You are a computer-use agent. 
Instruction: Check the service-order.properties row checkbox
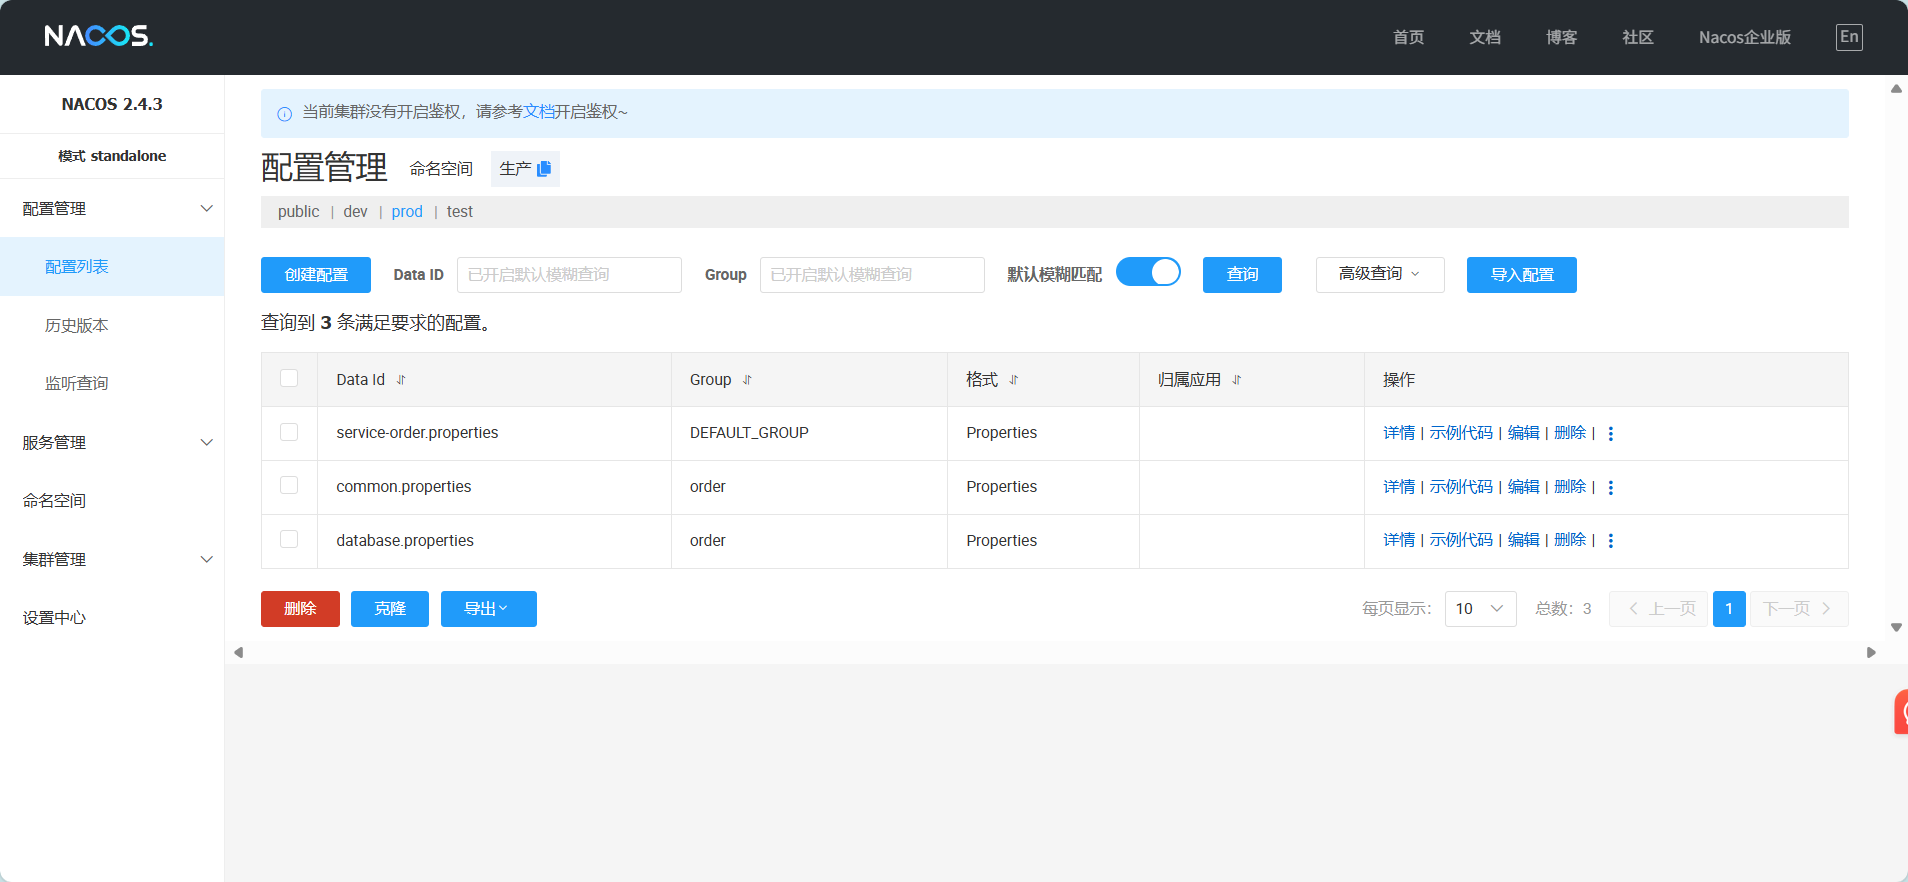tap(289, 432)
